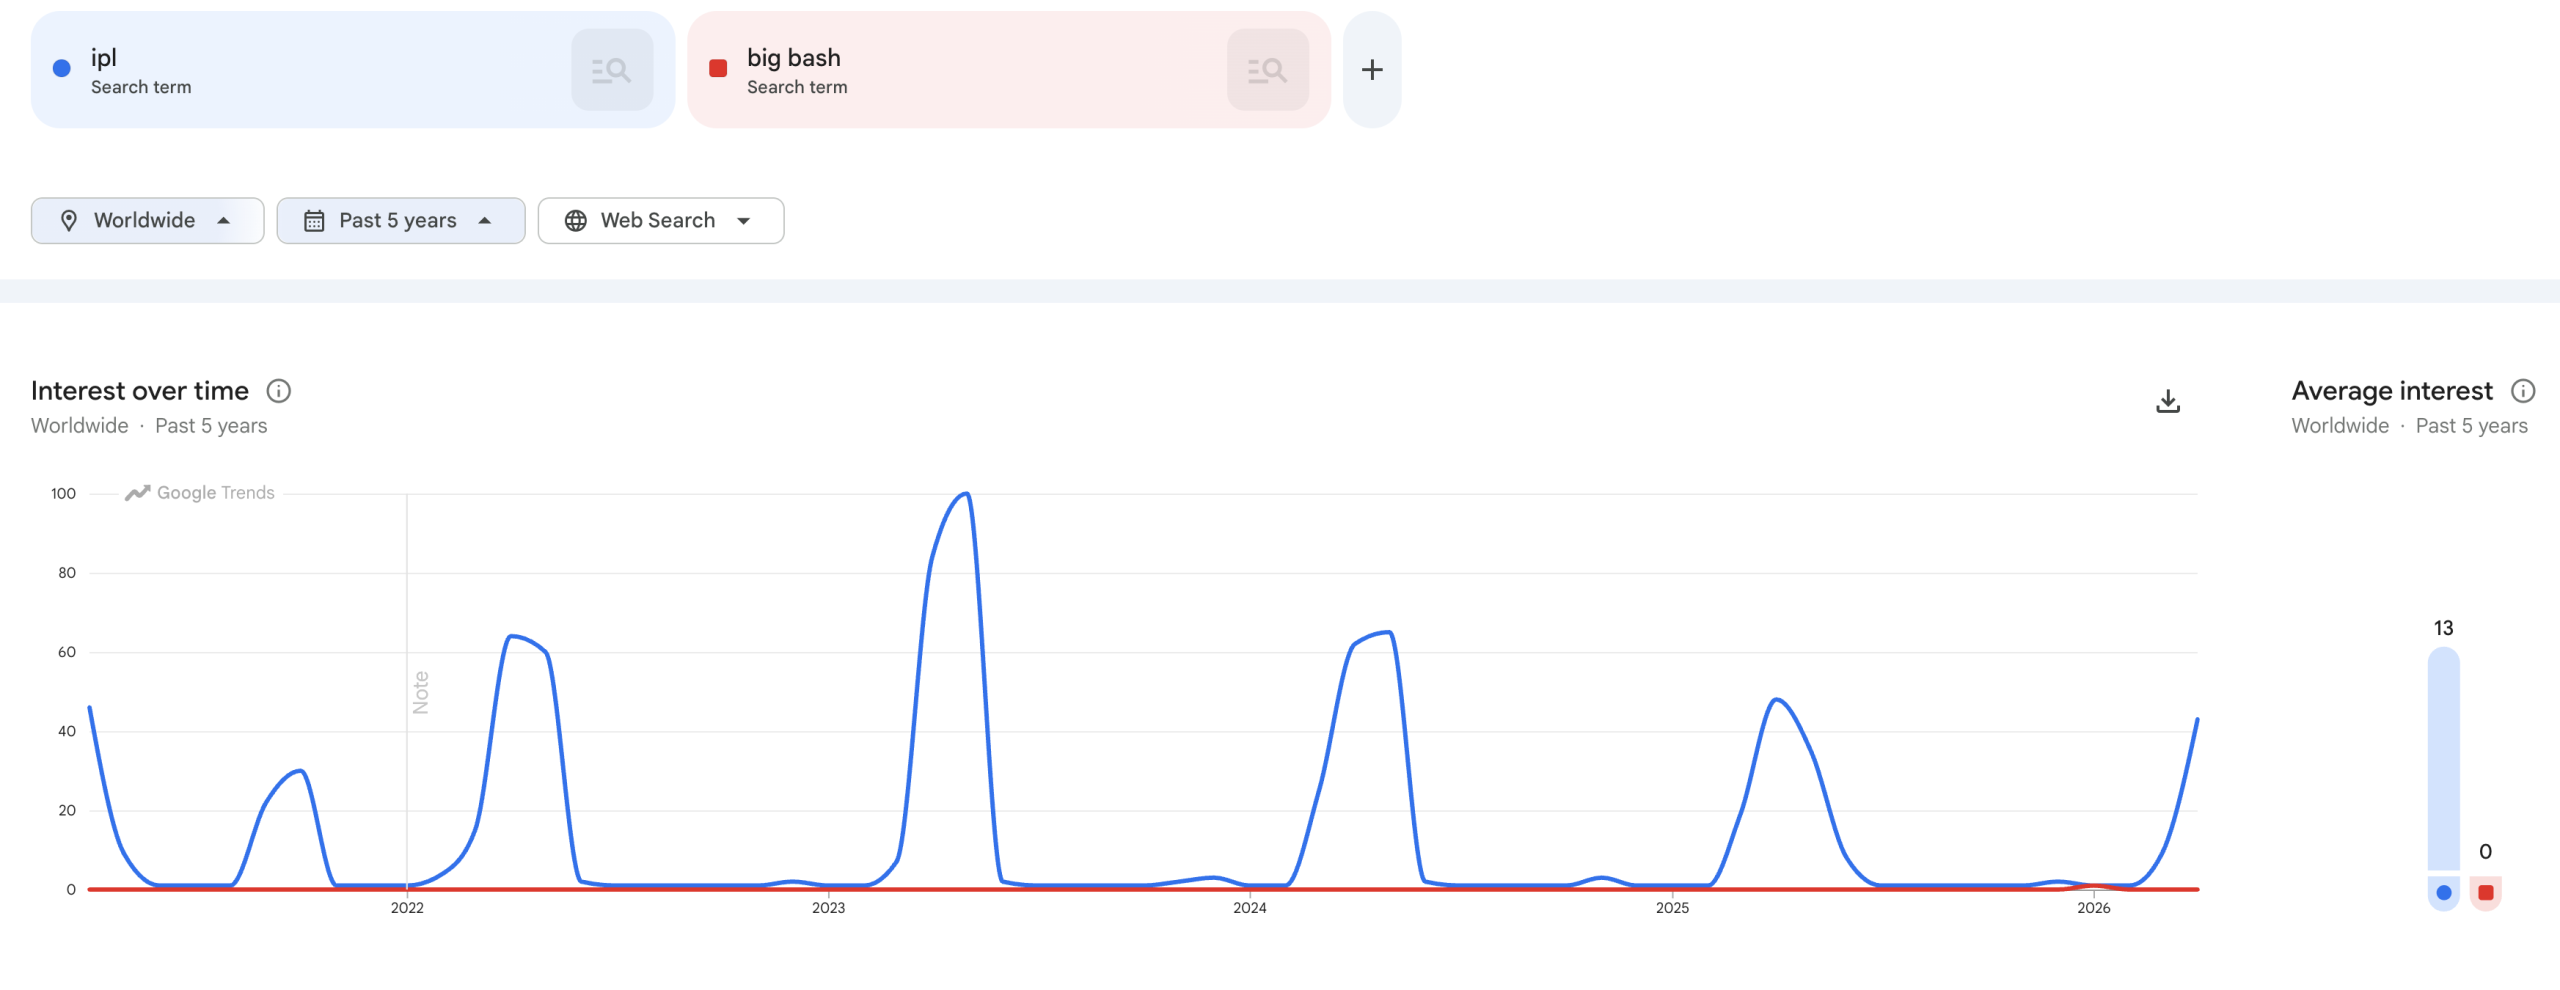Viewport: 2560px width, 990px height.
Task: Click the 2022 axis label
Action: [x=407, y=908]
